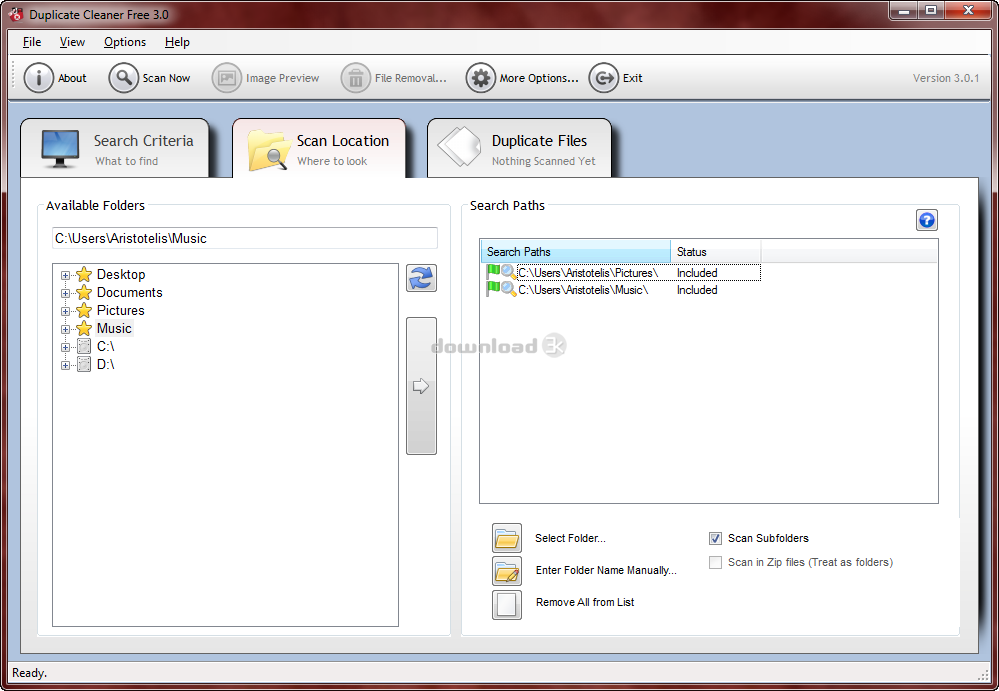Select the Desktop folder in tree

121,274
